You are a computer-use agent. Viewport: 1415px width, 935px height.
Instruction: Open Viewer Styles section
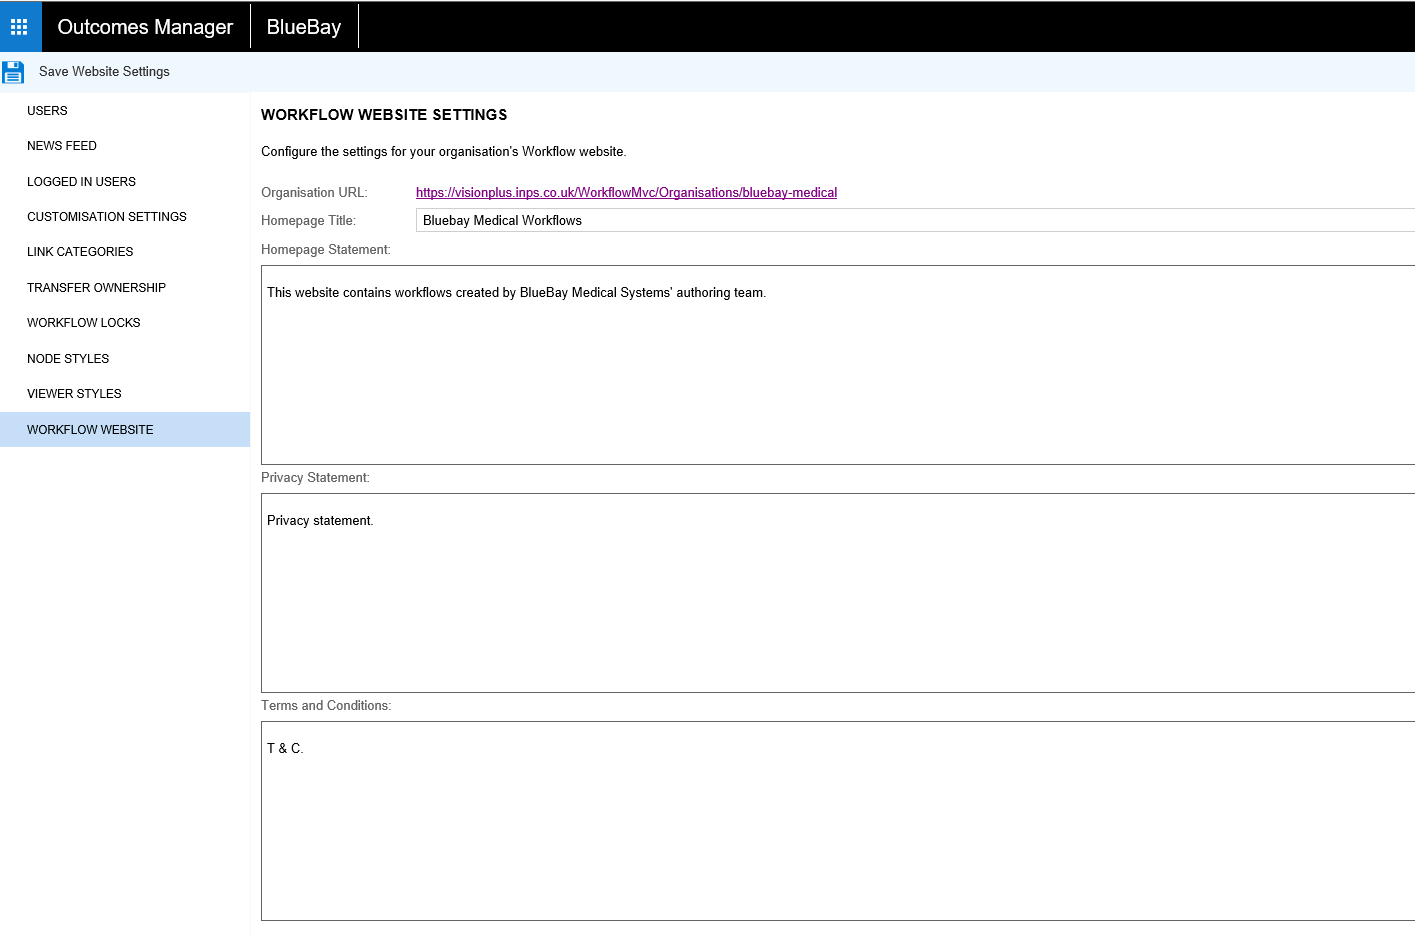74,394
